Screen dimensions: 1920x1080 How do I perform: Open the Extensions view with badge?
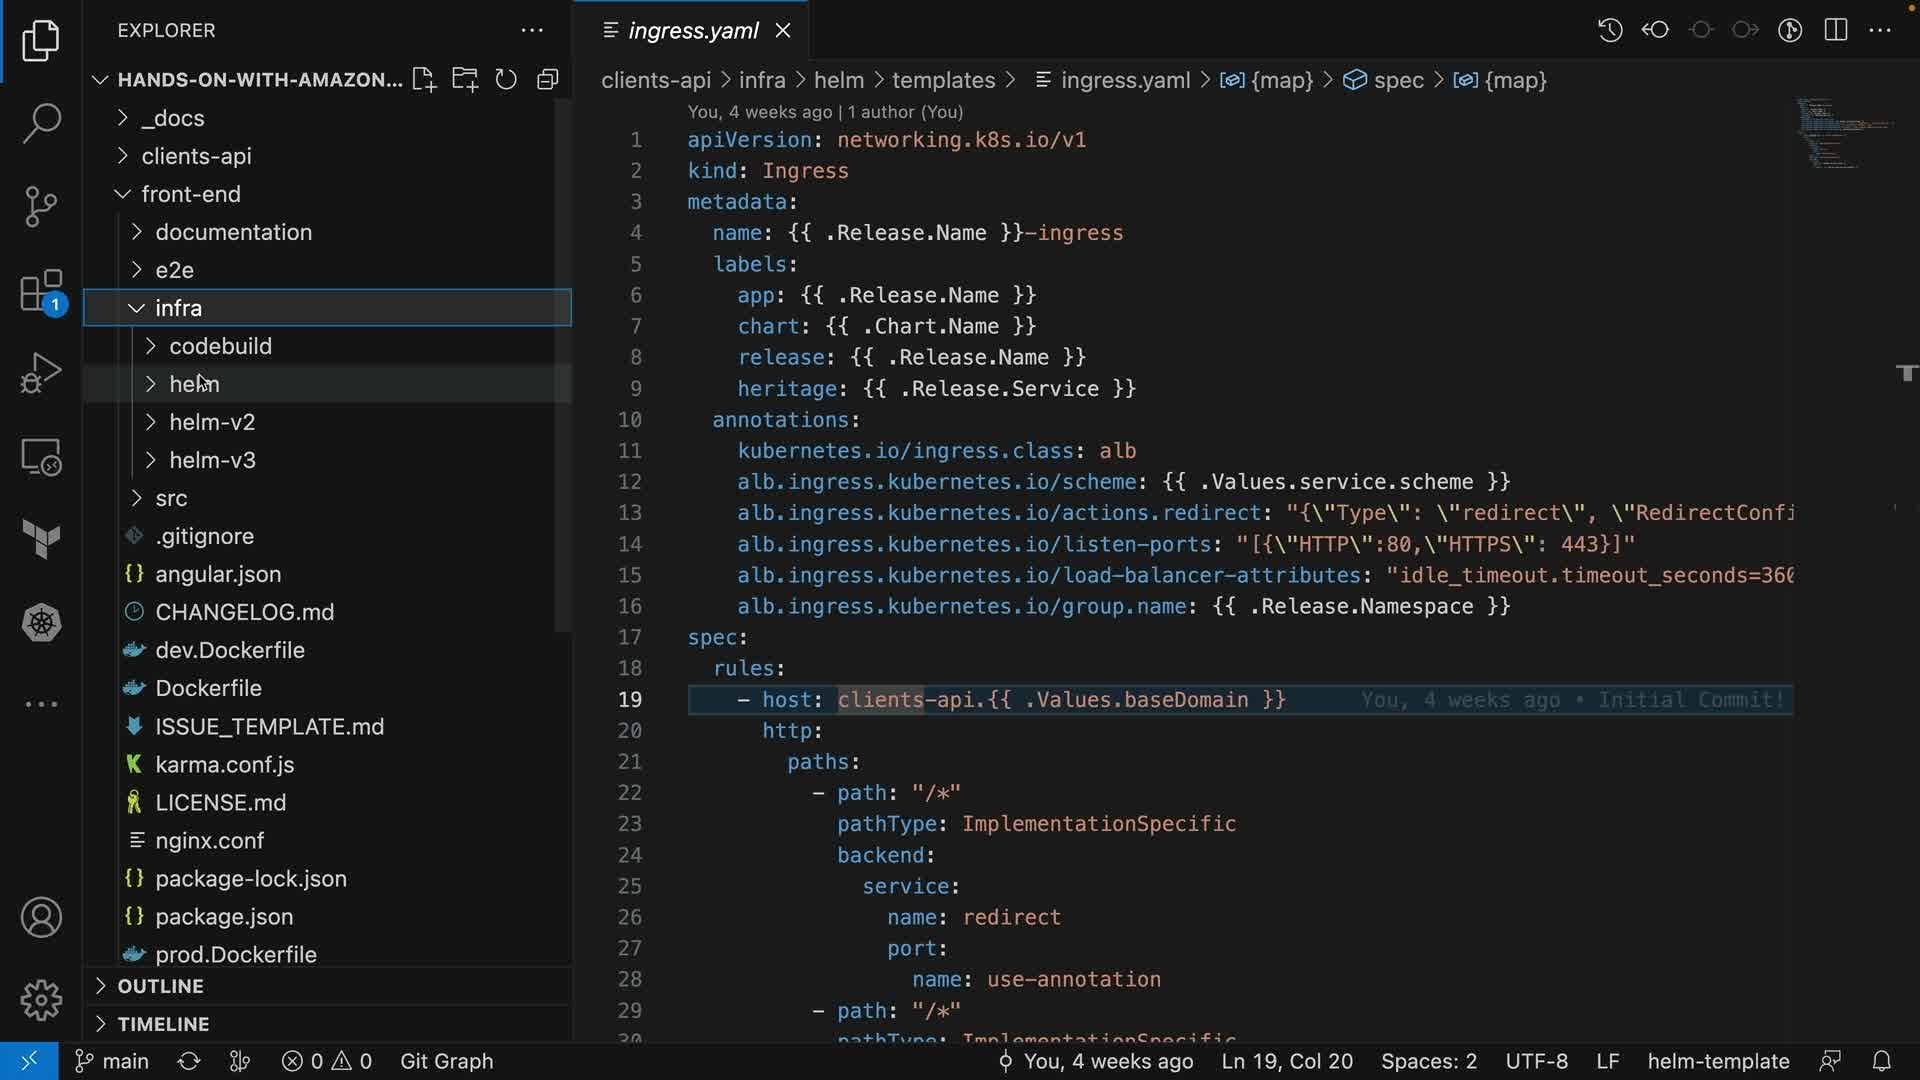[41, 292]
